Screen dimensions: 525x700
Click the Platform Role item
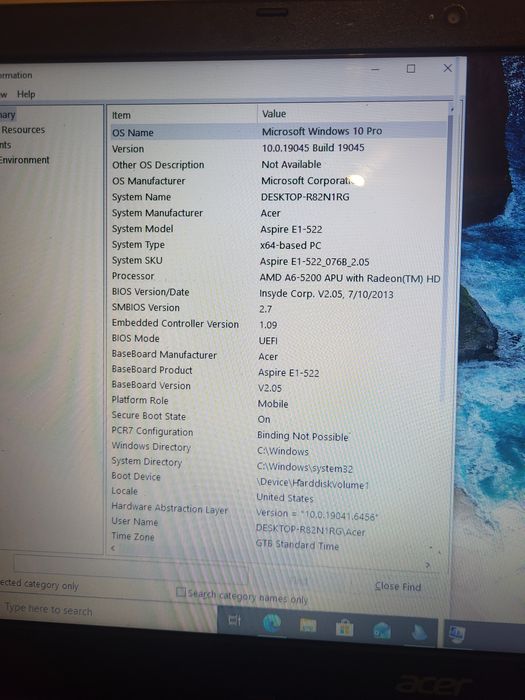coord(140,400)
